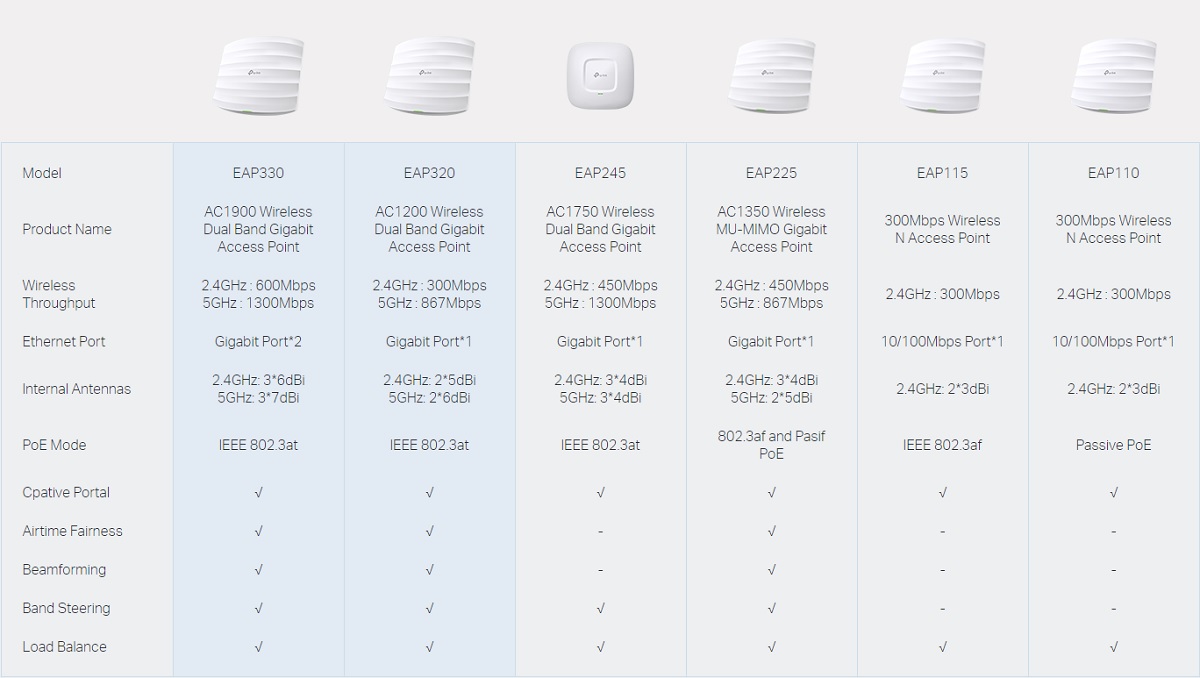Click the Airtime Fairness row label
This screenshot has height=678, width=1200.
pos(73,531)
